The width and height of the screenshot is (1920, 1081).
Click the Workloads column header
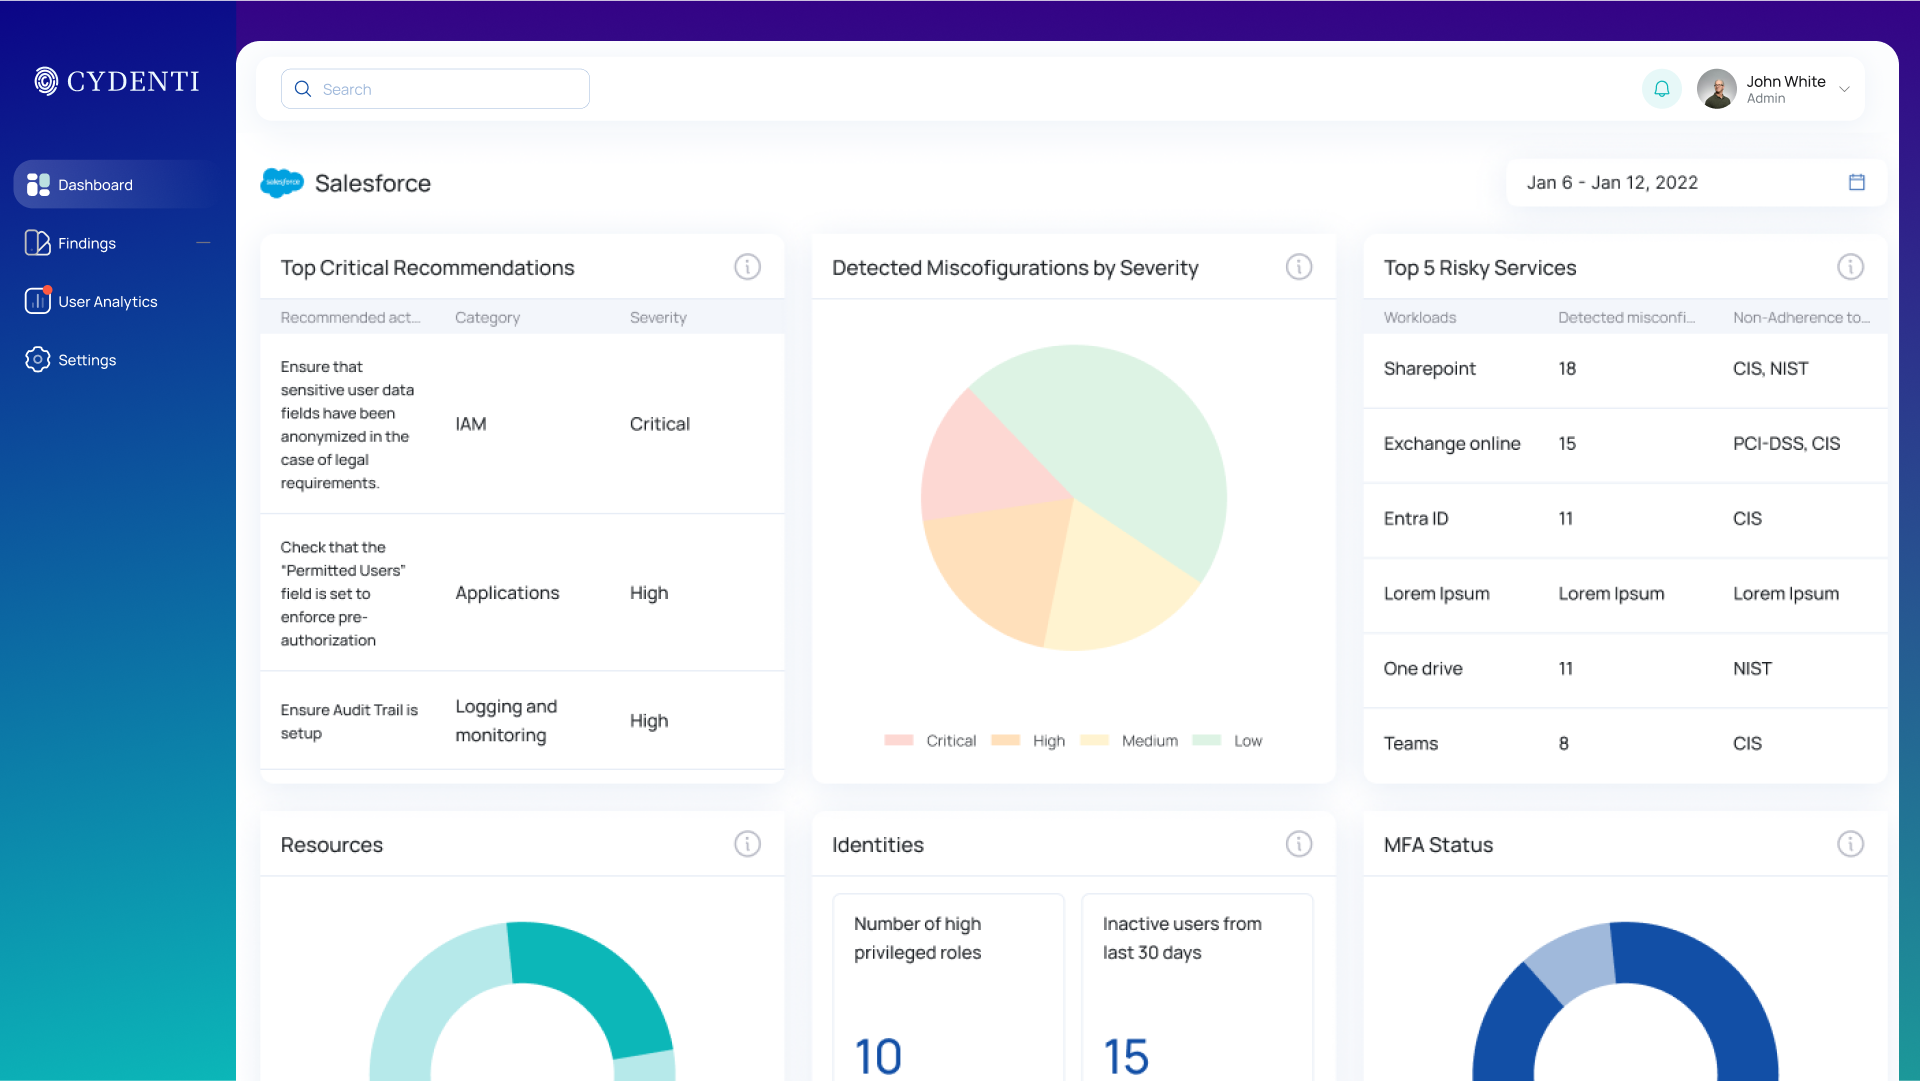click(1420, 317)
